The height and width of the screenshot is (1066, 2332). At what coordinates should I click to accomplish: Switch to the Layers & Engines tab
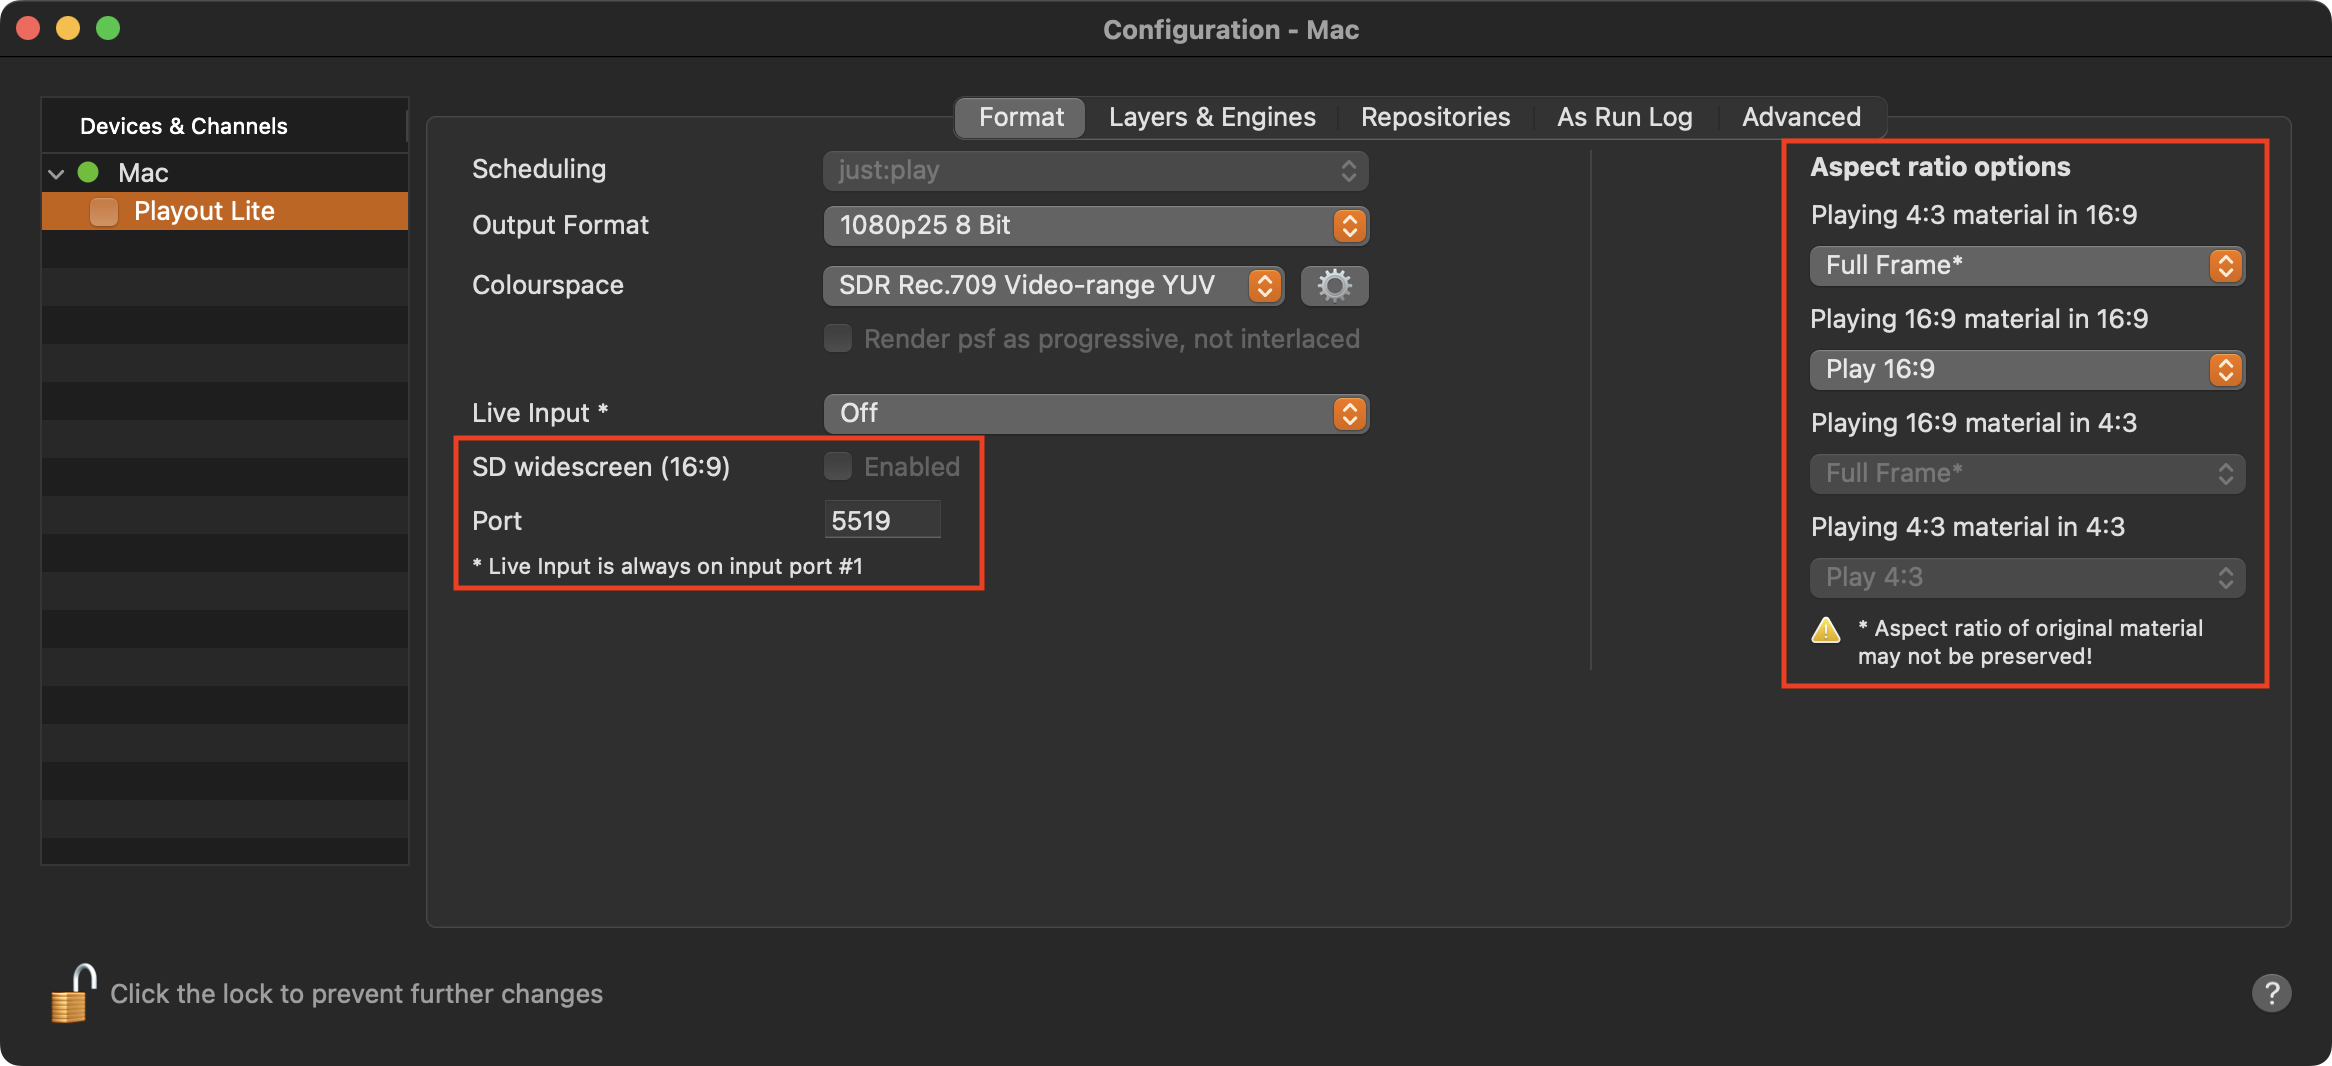[1212, 117]
